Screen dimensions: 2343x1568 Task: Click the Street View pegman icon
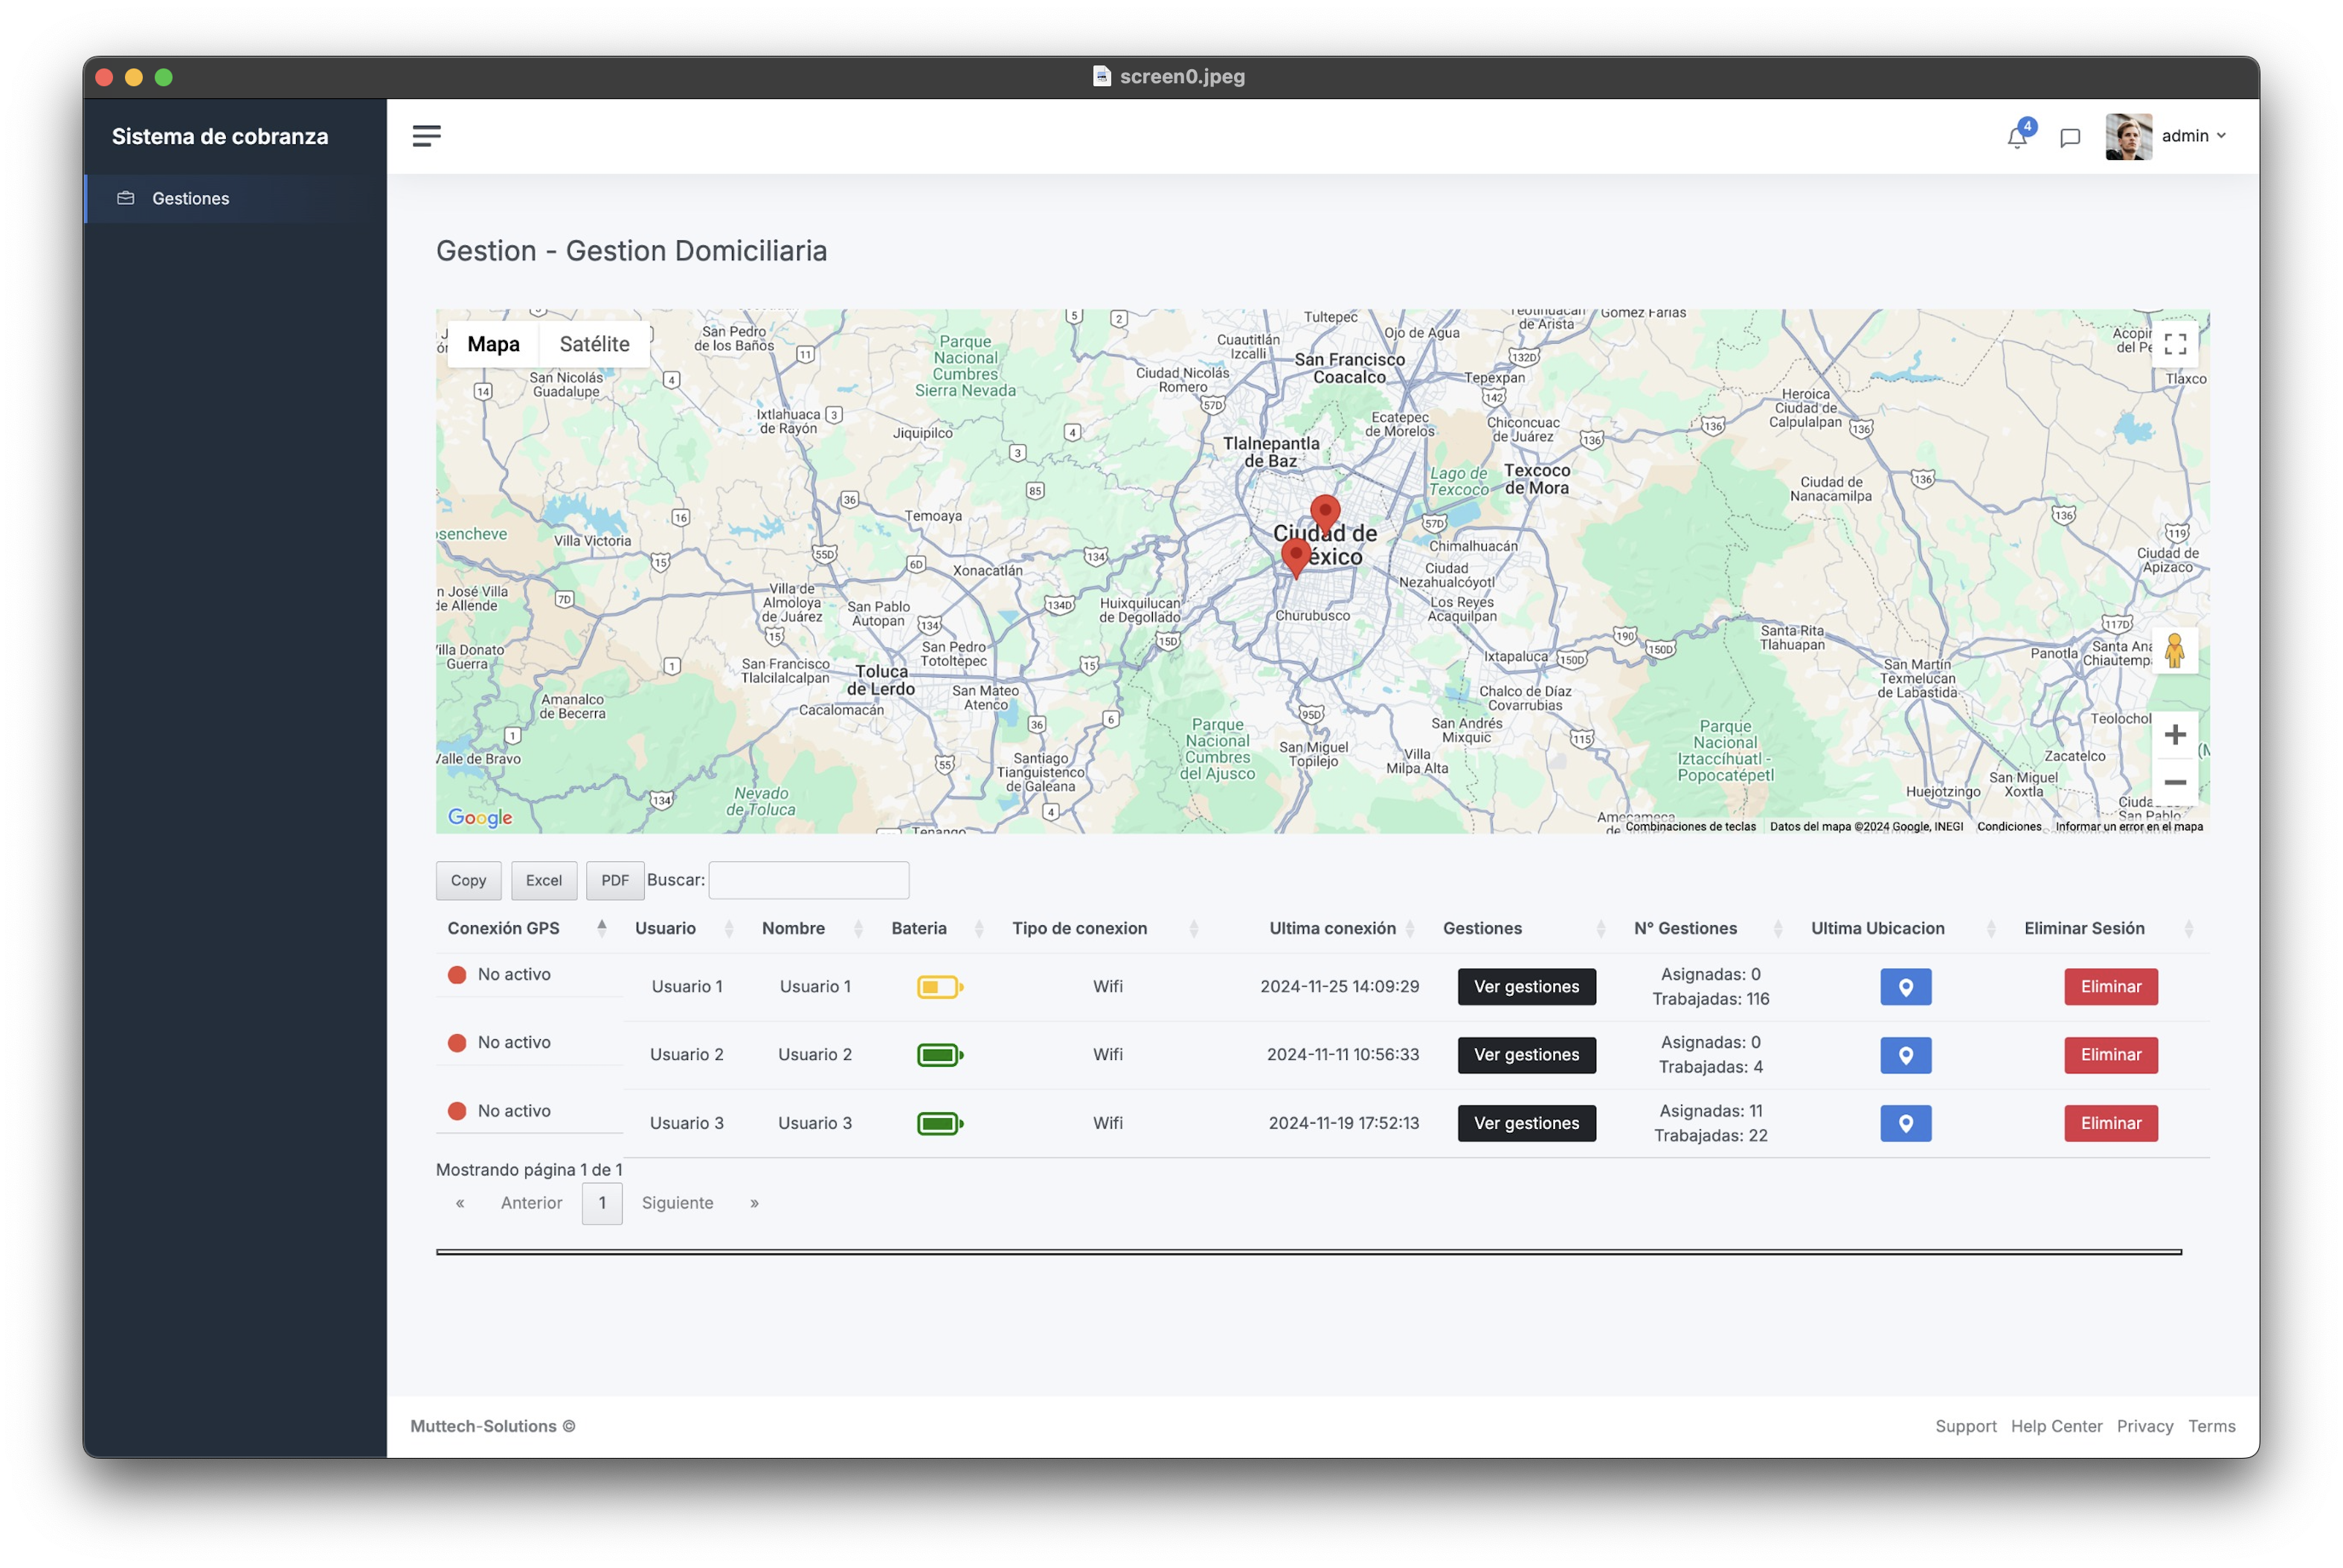(2175, 651)
